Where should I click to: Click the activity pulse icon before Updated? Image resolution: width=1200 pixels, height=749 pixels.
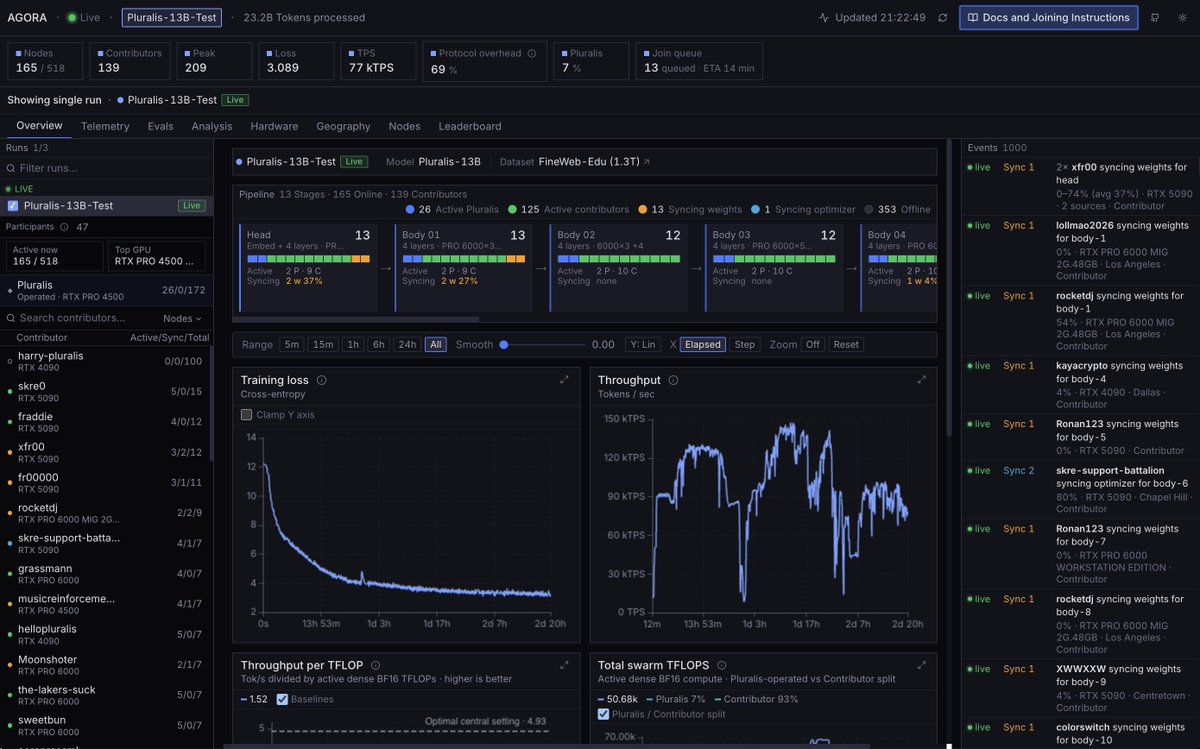(x=824, y=17)
